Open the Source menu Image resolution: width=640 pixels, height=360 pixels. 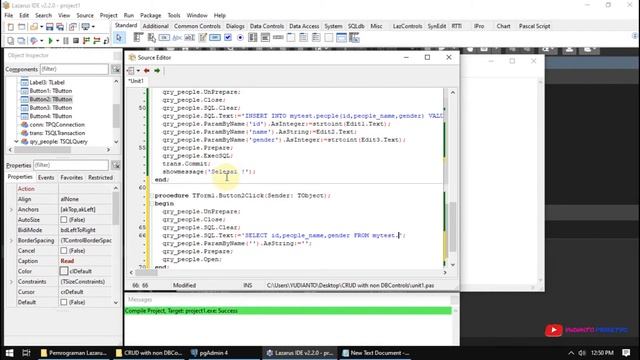(x=85, y=16)
